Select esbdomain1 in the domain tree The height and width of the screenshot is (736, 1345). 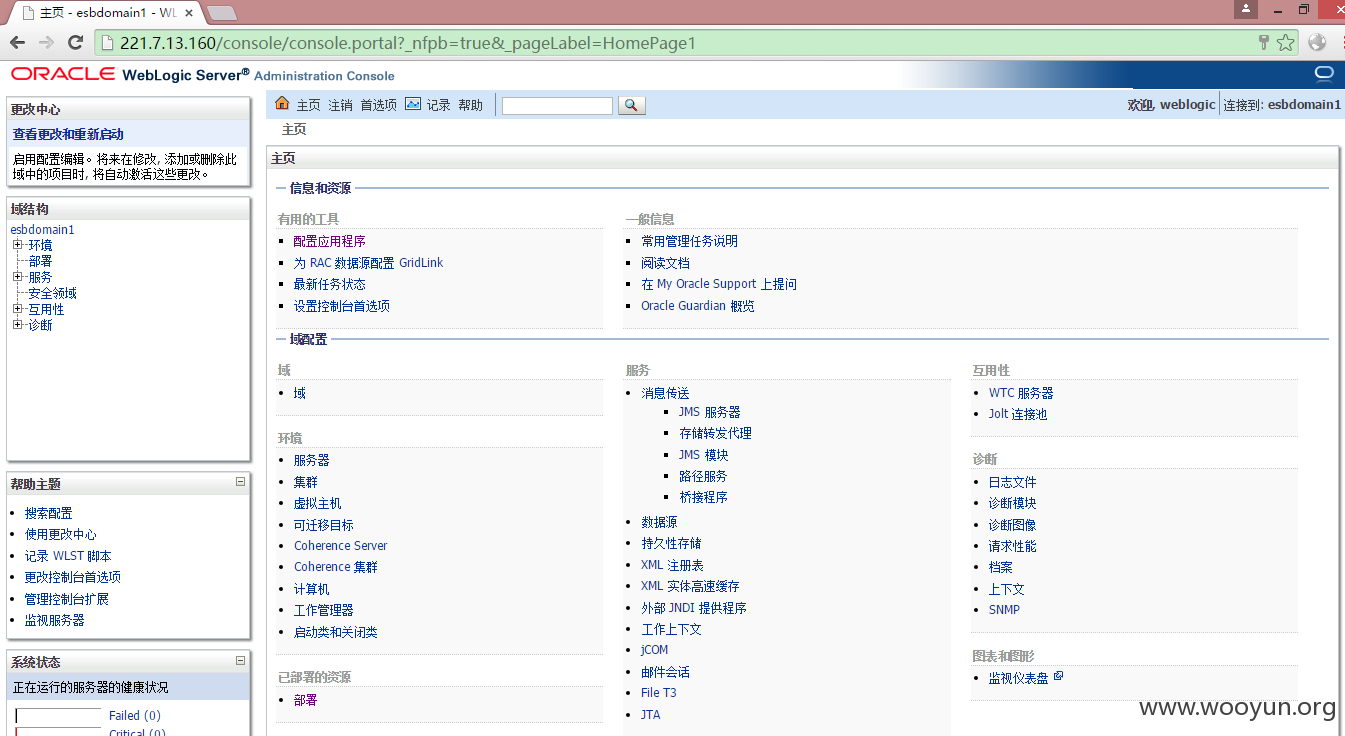(x=42, y=229)
